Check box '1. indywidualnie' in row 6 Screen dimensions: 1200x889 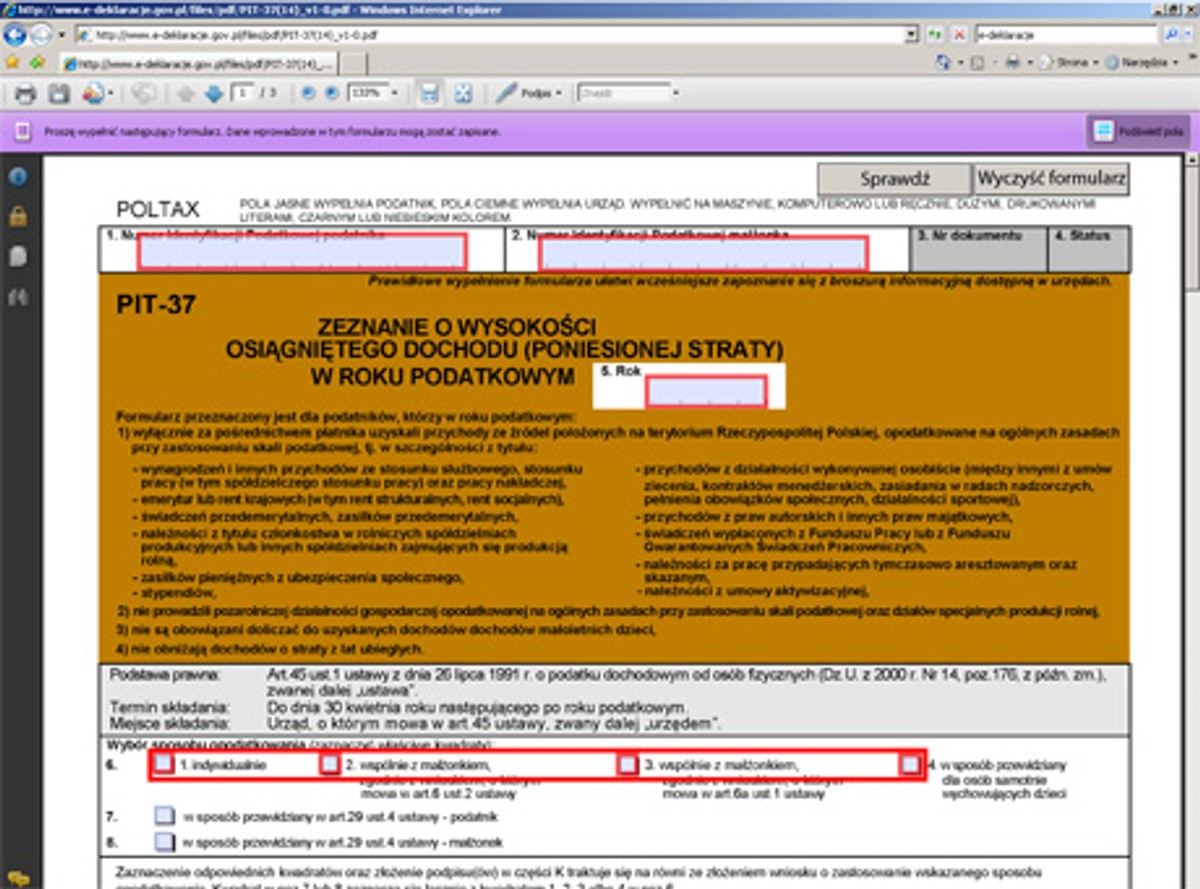164,764
